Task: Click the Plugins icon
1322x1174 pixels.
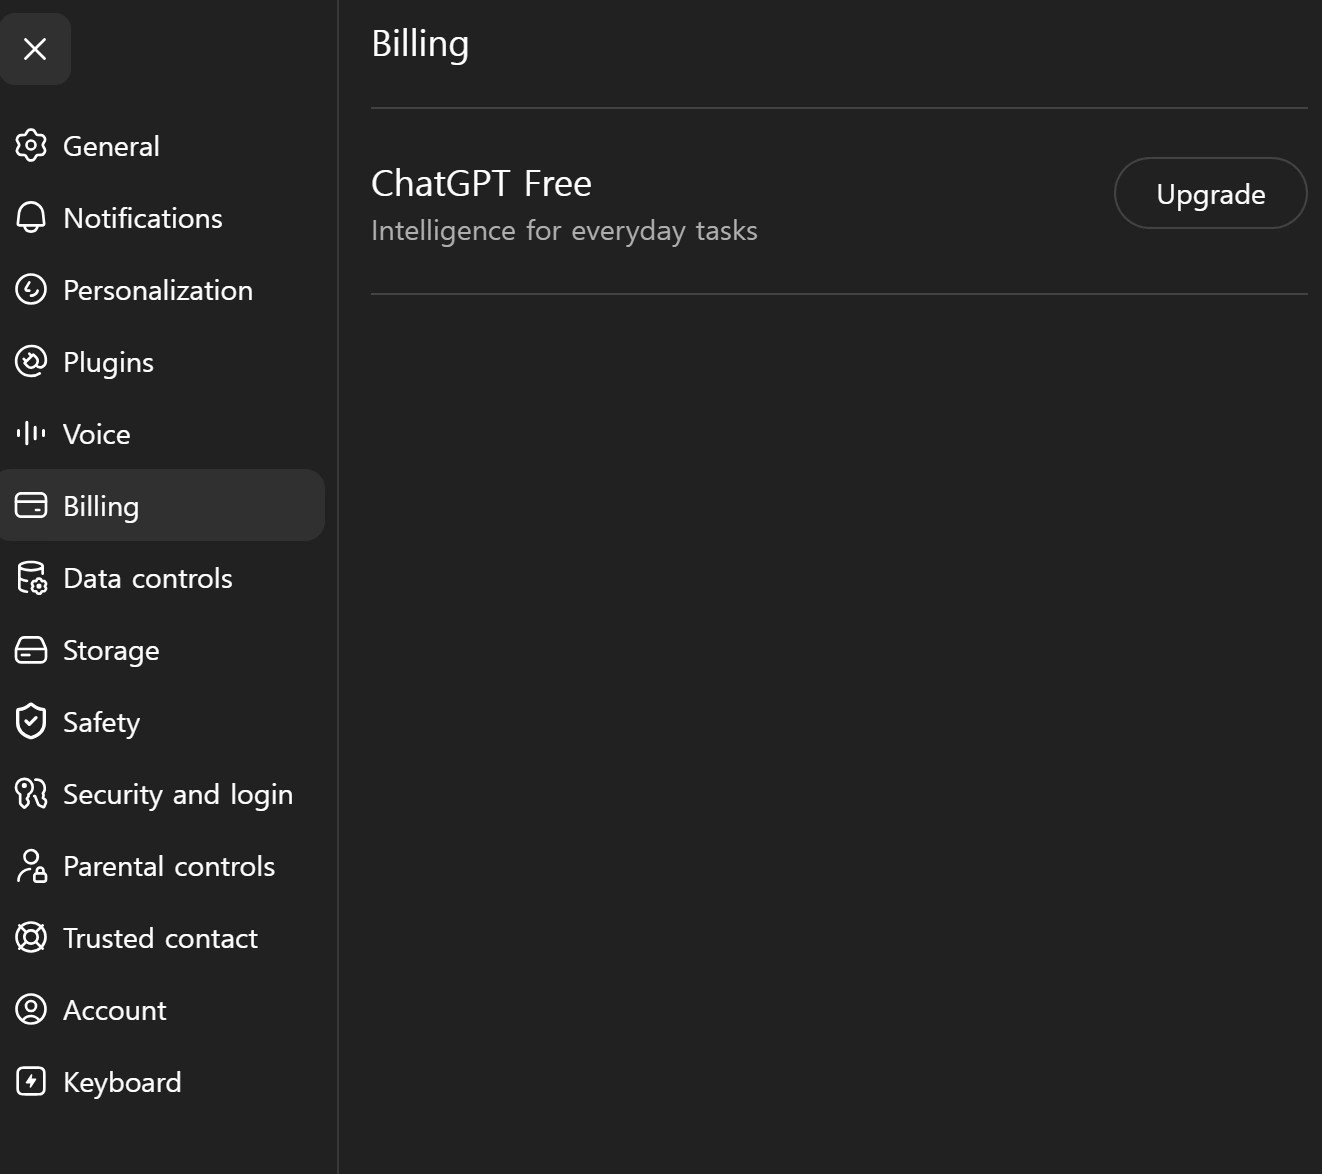Action: 31,362
